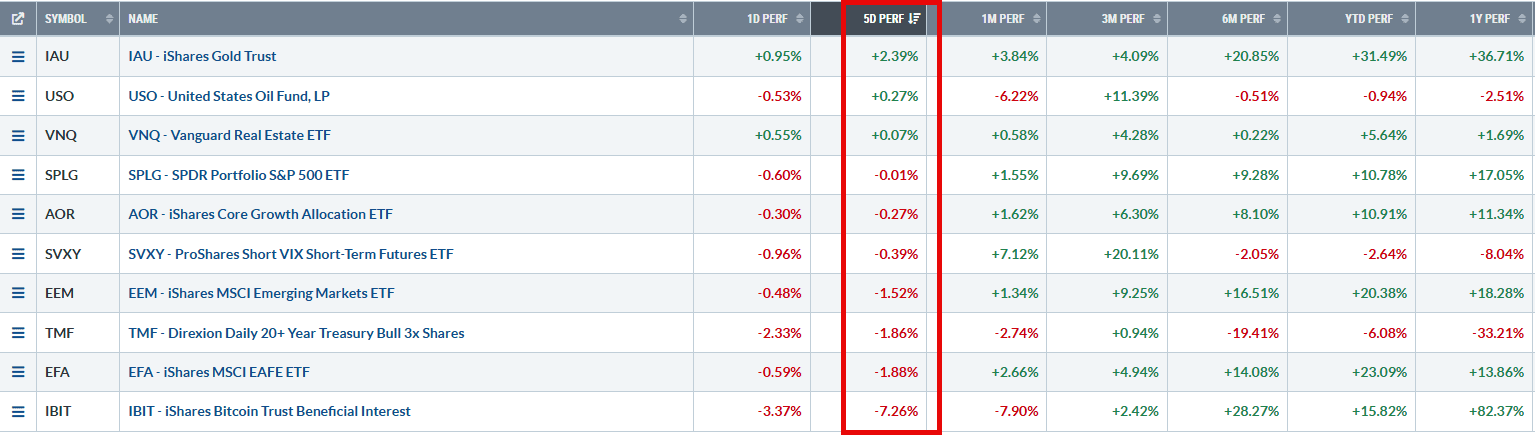The image size is (1535, 435).
Task: Sort by 1M PERF column header
Action: pos(988,18)
